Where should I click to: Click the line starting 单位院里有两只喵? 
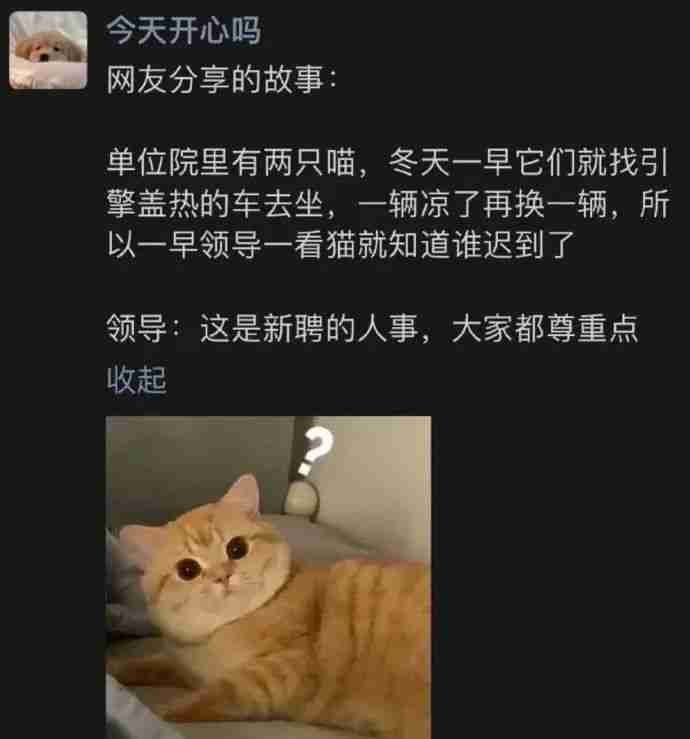click(x=387, y=163)
